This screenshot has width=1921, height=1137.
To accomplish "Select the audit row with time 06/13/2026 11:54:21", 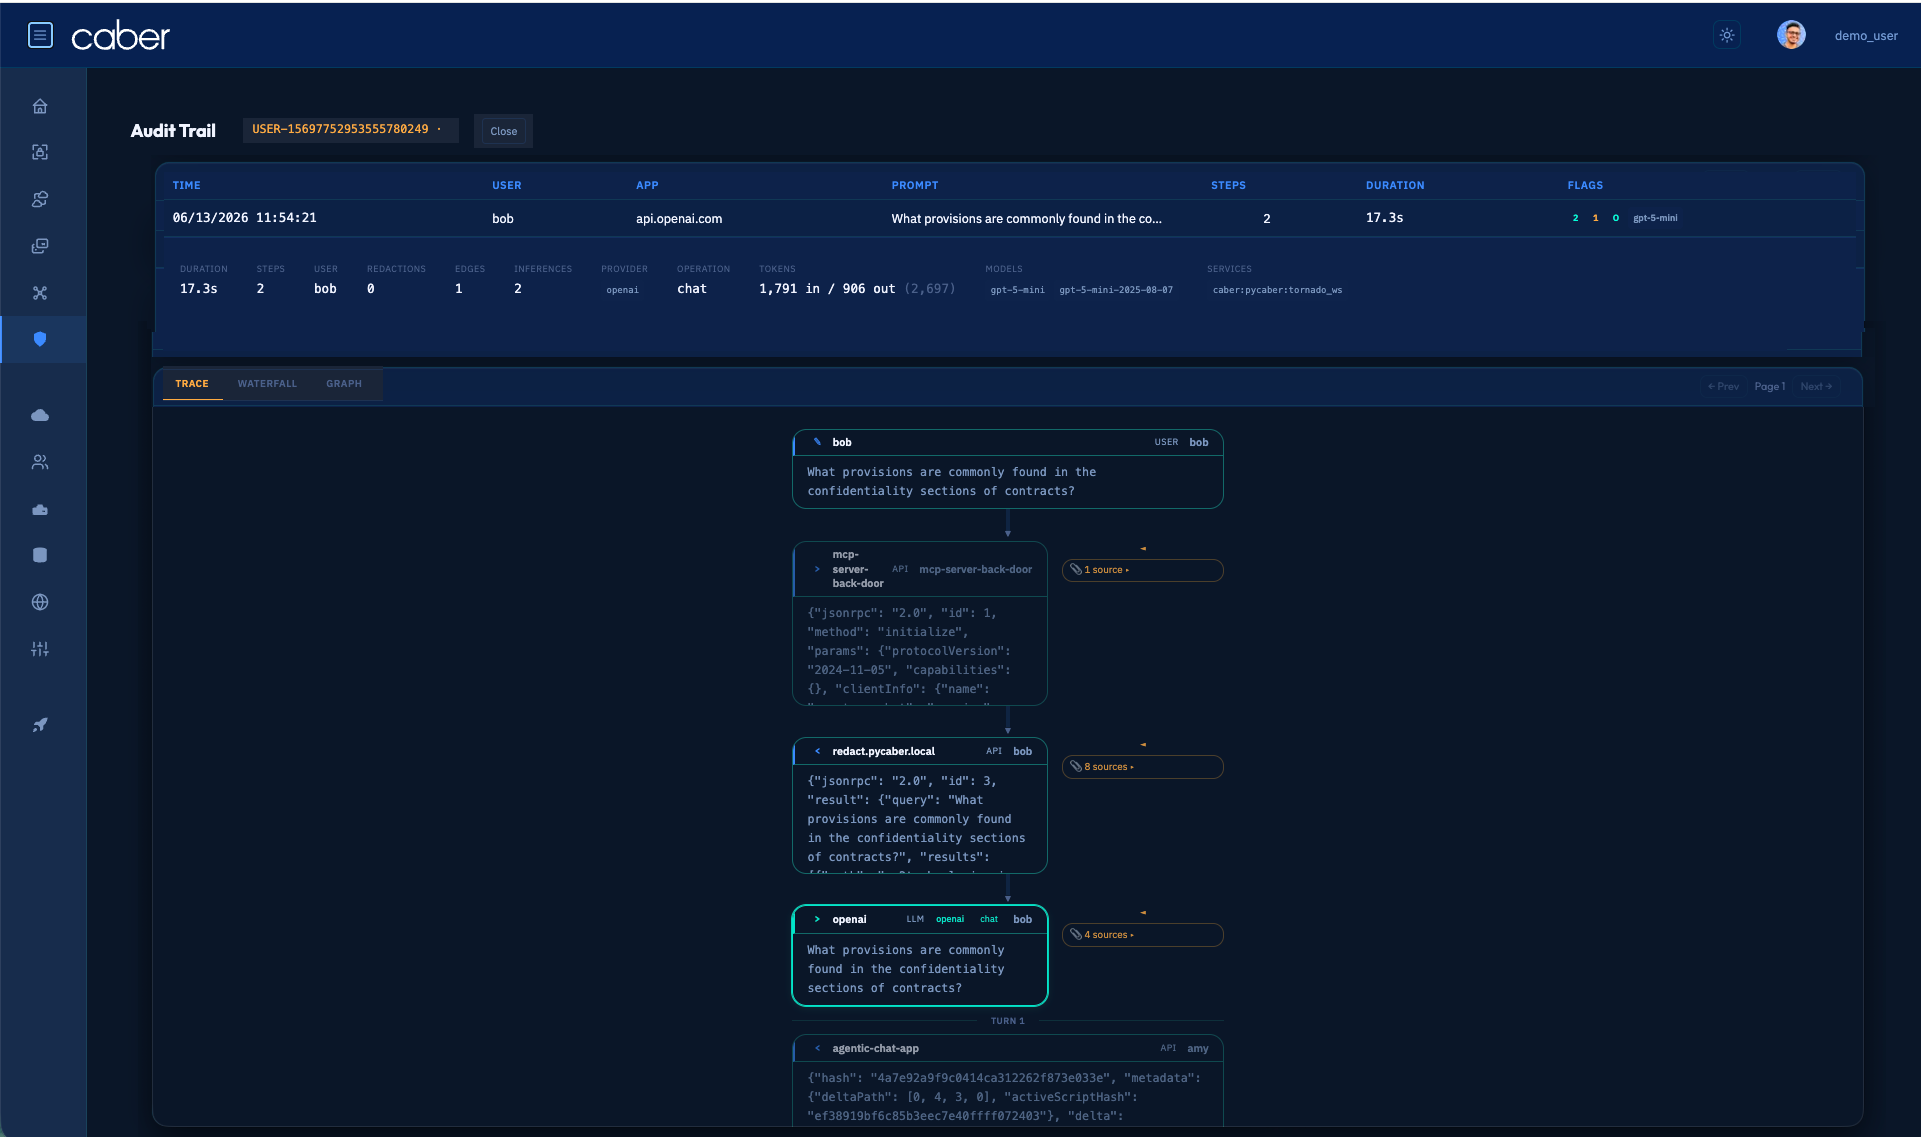I will point(1008,218).
